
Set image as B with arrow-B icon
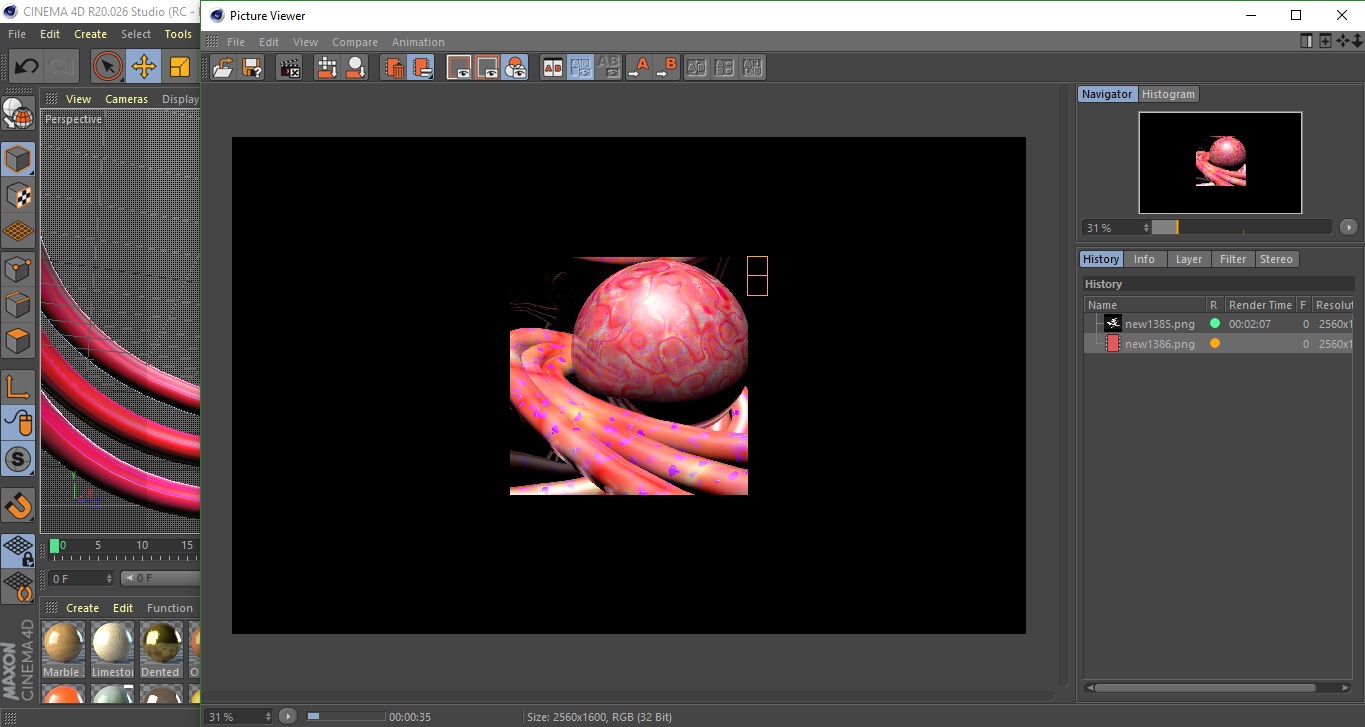(x=666, y=67)
